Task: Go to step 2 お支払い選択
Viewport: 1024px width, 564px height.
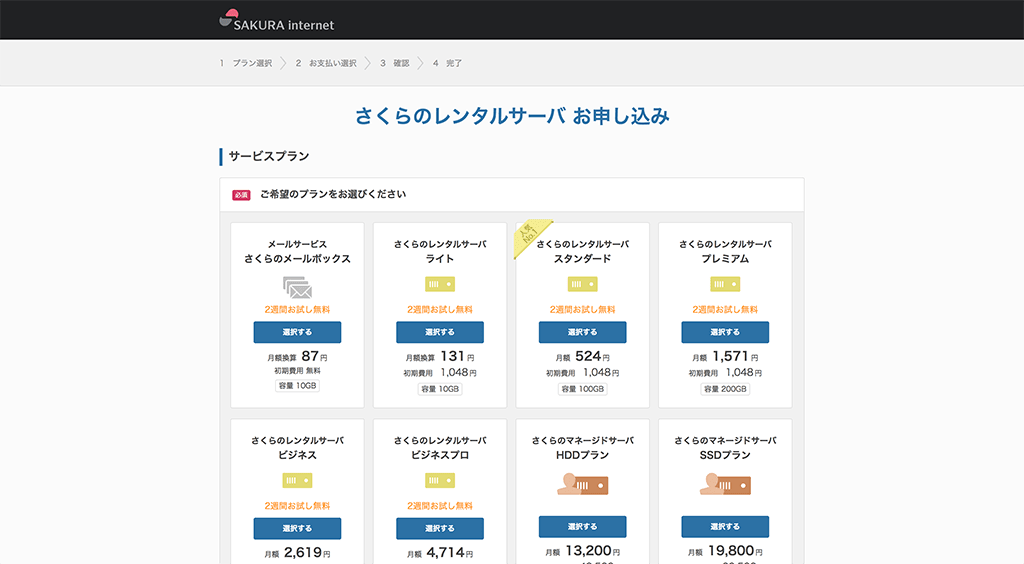Action: pos(326,63)
